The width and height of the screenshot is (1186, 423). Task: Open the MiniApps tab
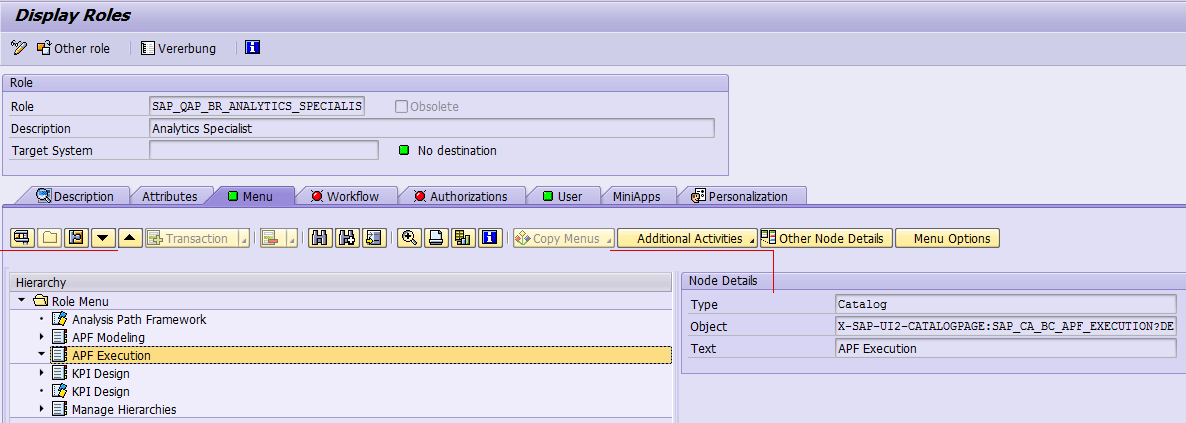point(636,196)
